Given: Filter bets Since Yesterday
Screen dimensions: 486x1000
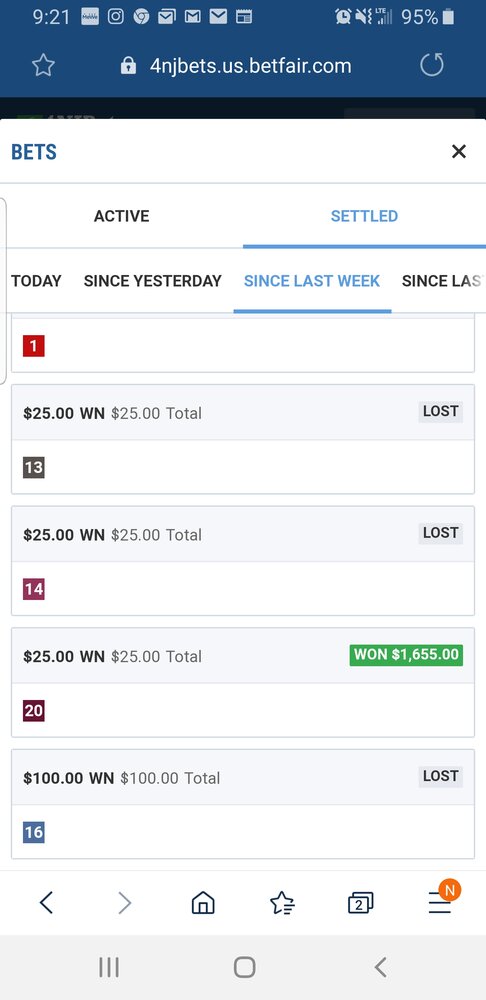Looking at the screenshot, I should coord(152,281).
